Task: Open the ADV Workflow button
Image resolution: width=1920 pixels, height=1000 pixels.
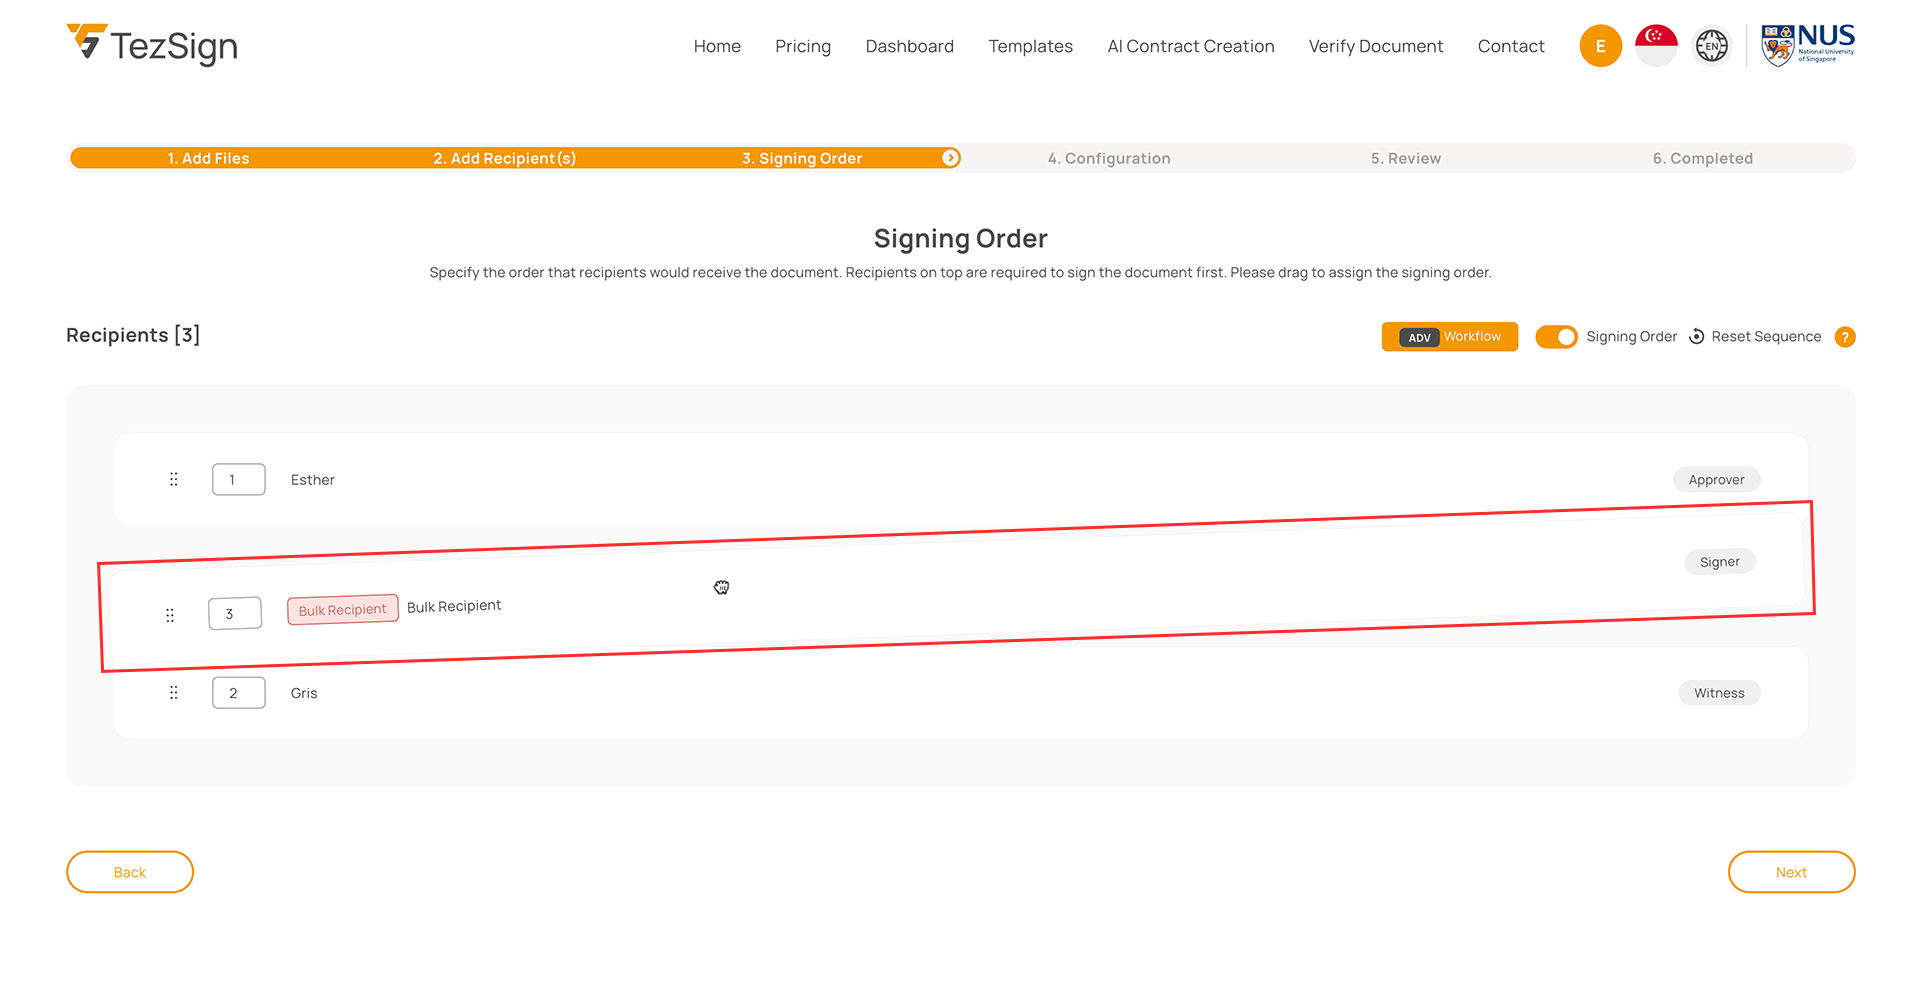Action: coord(1449,337)
